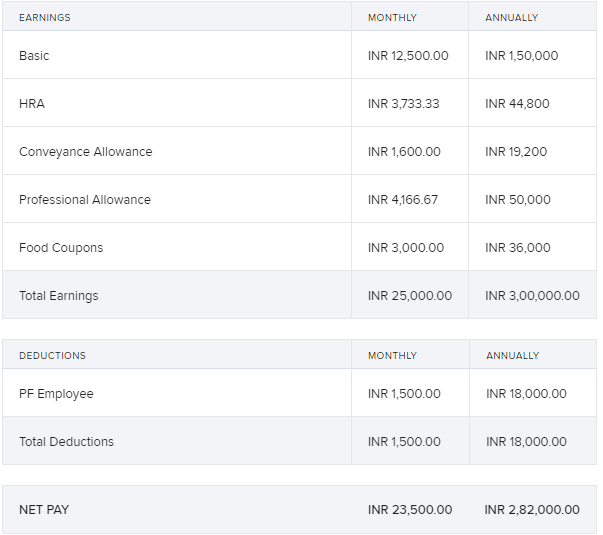Click the Conveyance Allowance label
This screenshot has height=535, width=603.
(85, 152)
